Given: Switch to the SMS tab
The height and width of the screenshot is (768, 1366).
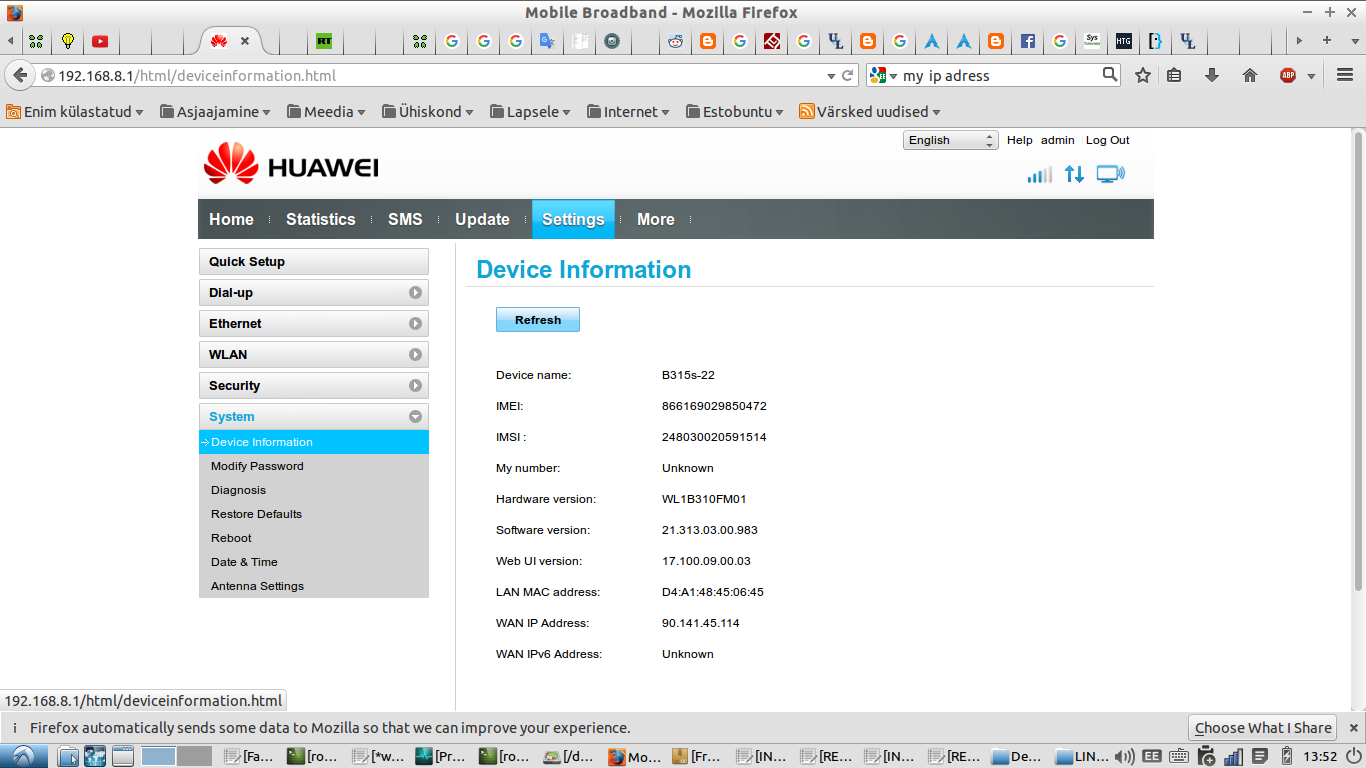Looking at the screenshot, I should pyautogui.click(x=405, y=219).
